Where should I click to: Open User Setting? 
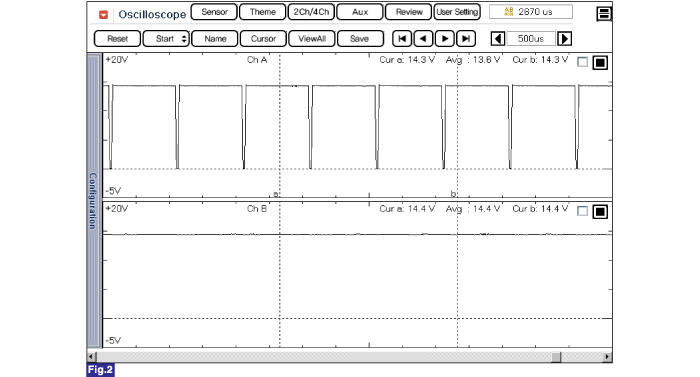tap(457, 12)
